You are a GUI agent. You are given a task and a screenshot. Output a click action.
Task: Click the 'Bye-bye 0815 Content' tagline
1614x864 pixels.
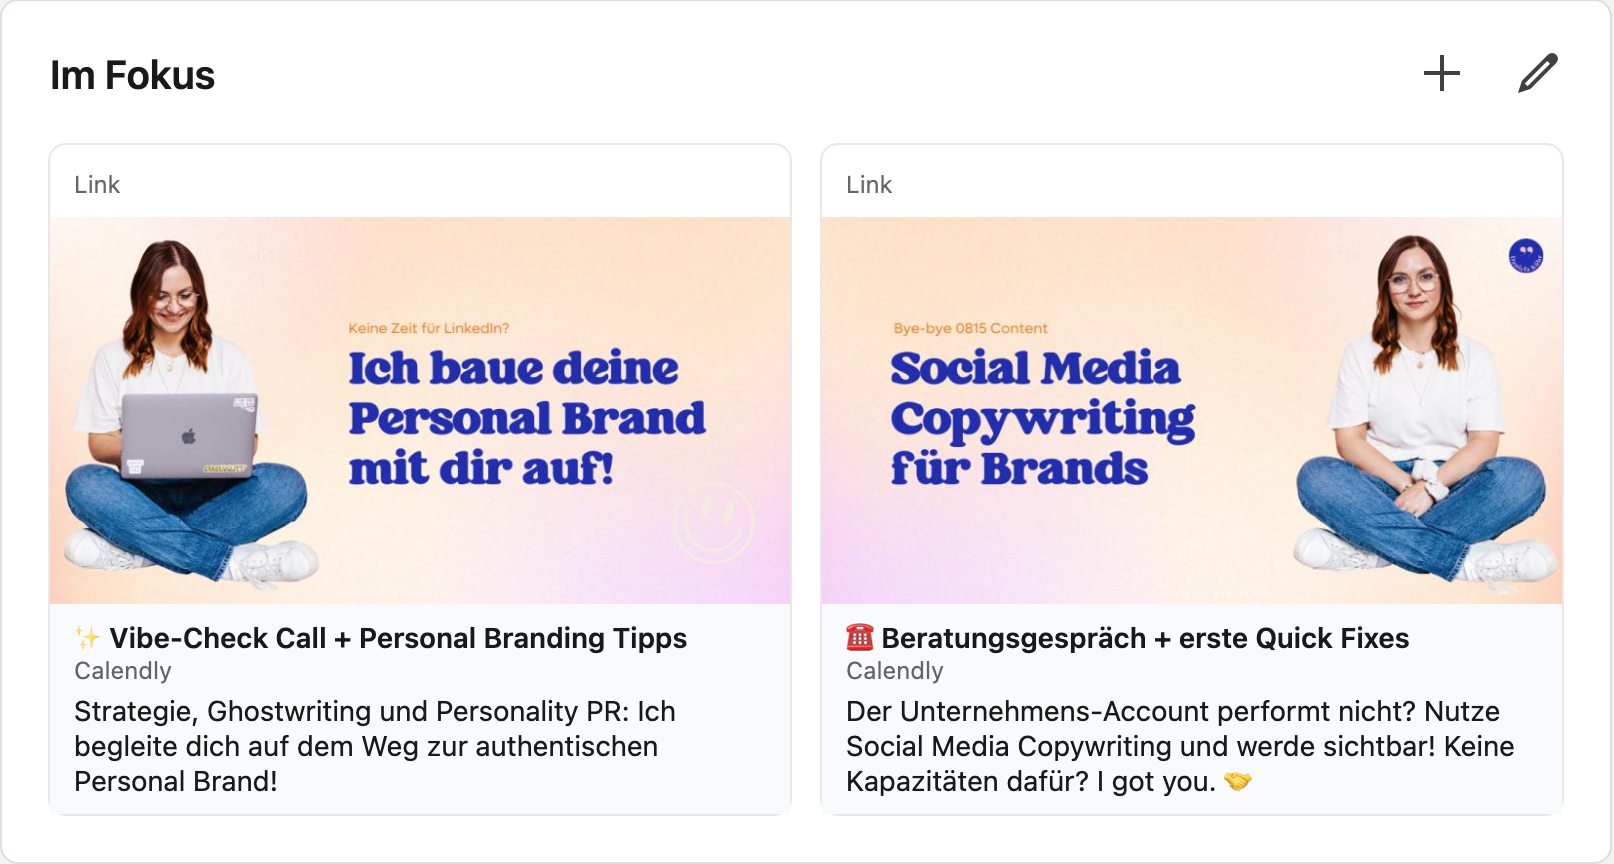coord(970,328)
